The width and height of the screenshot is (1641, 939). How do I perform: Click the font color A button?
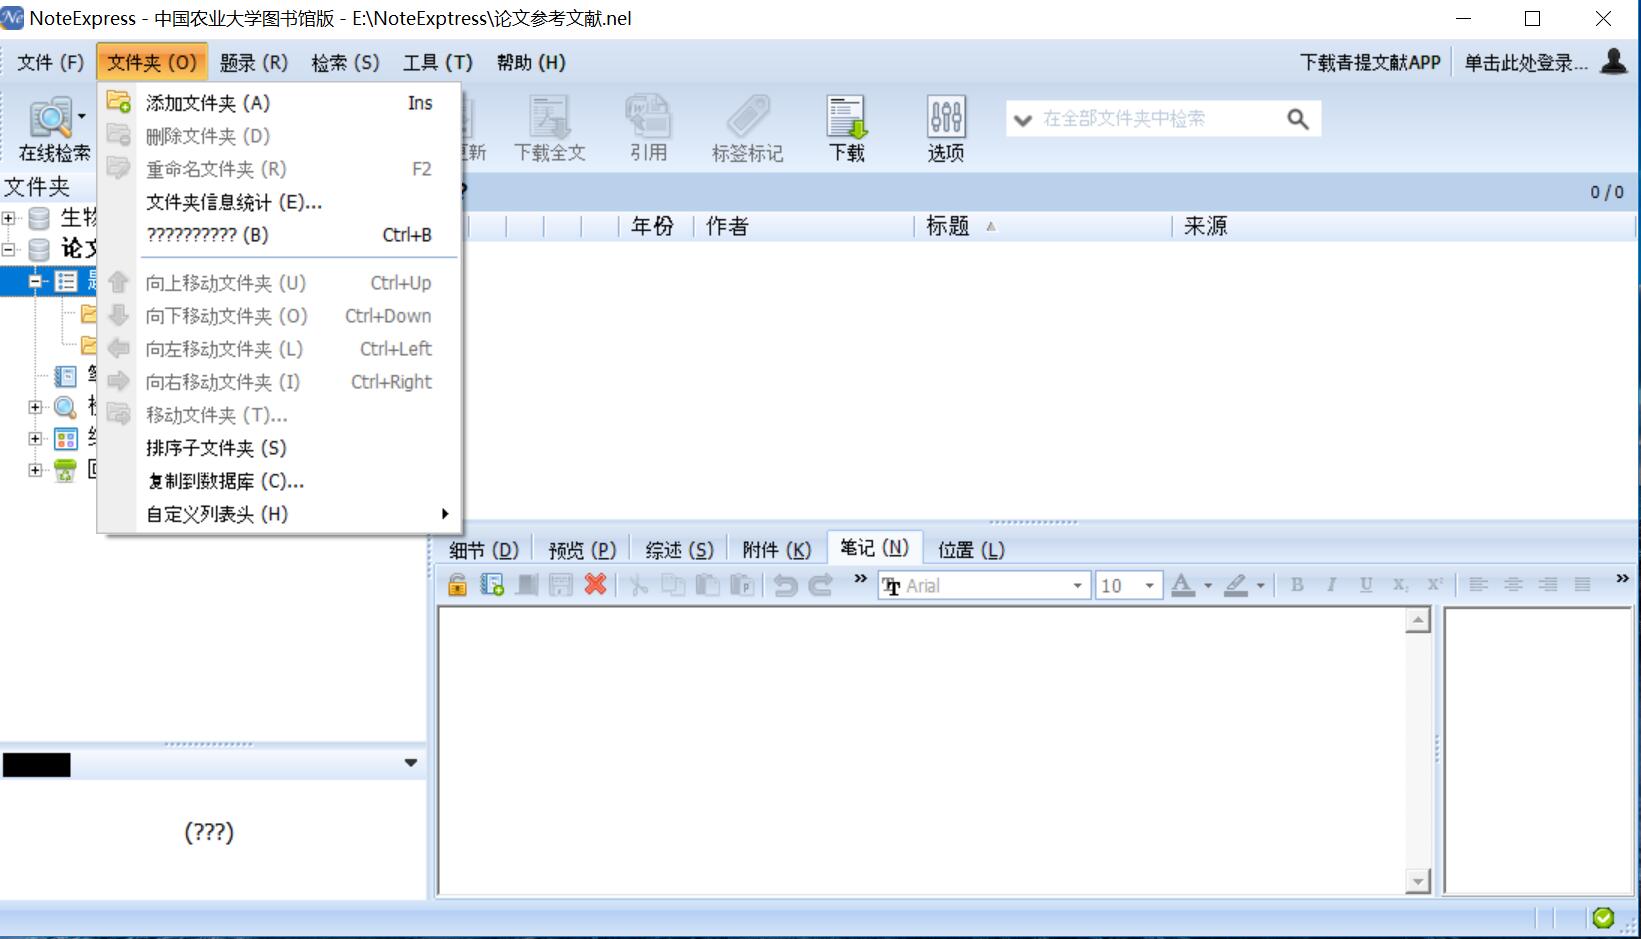pos(1183,585)
